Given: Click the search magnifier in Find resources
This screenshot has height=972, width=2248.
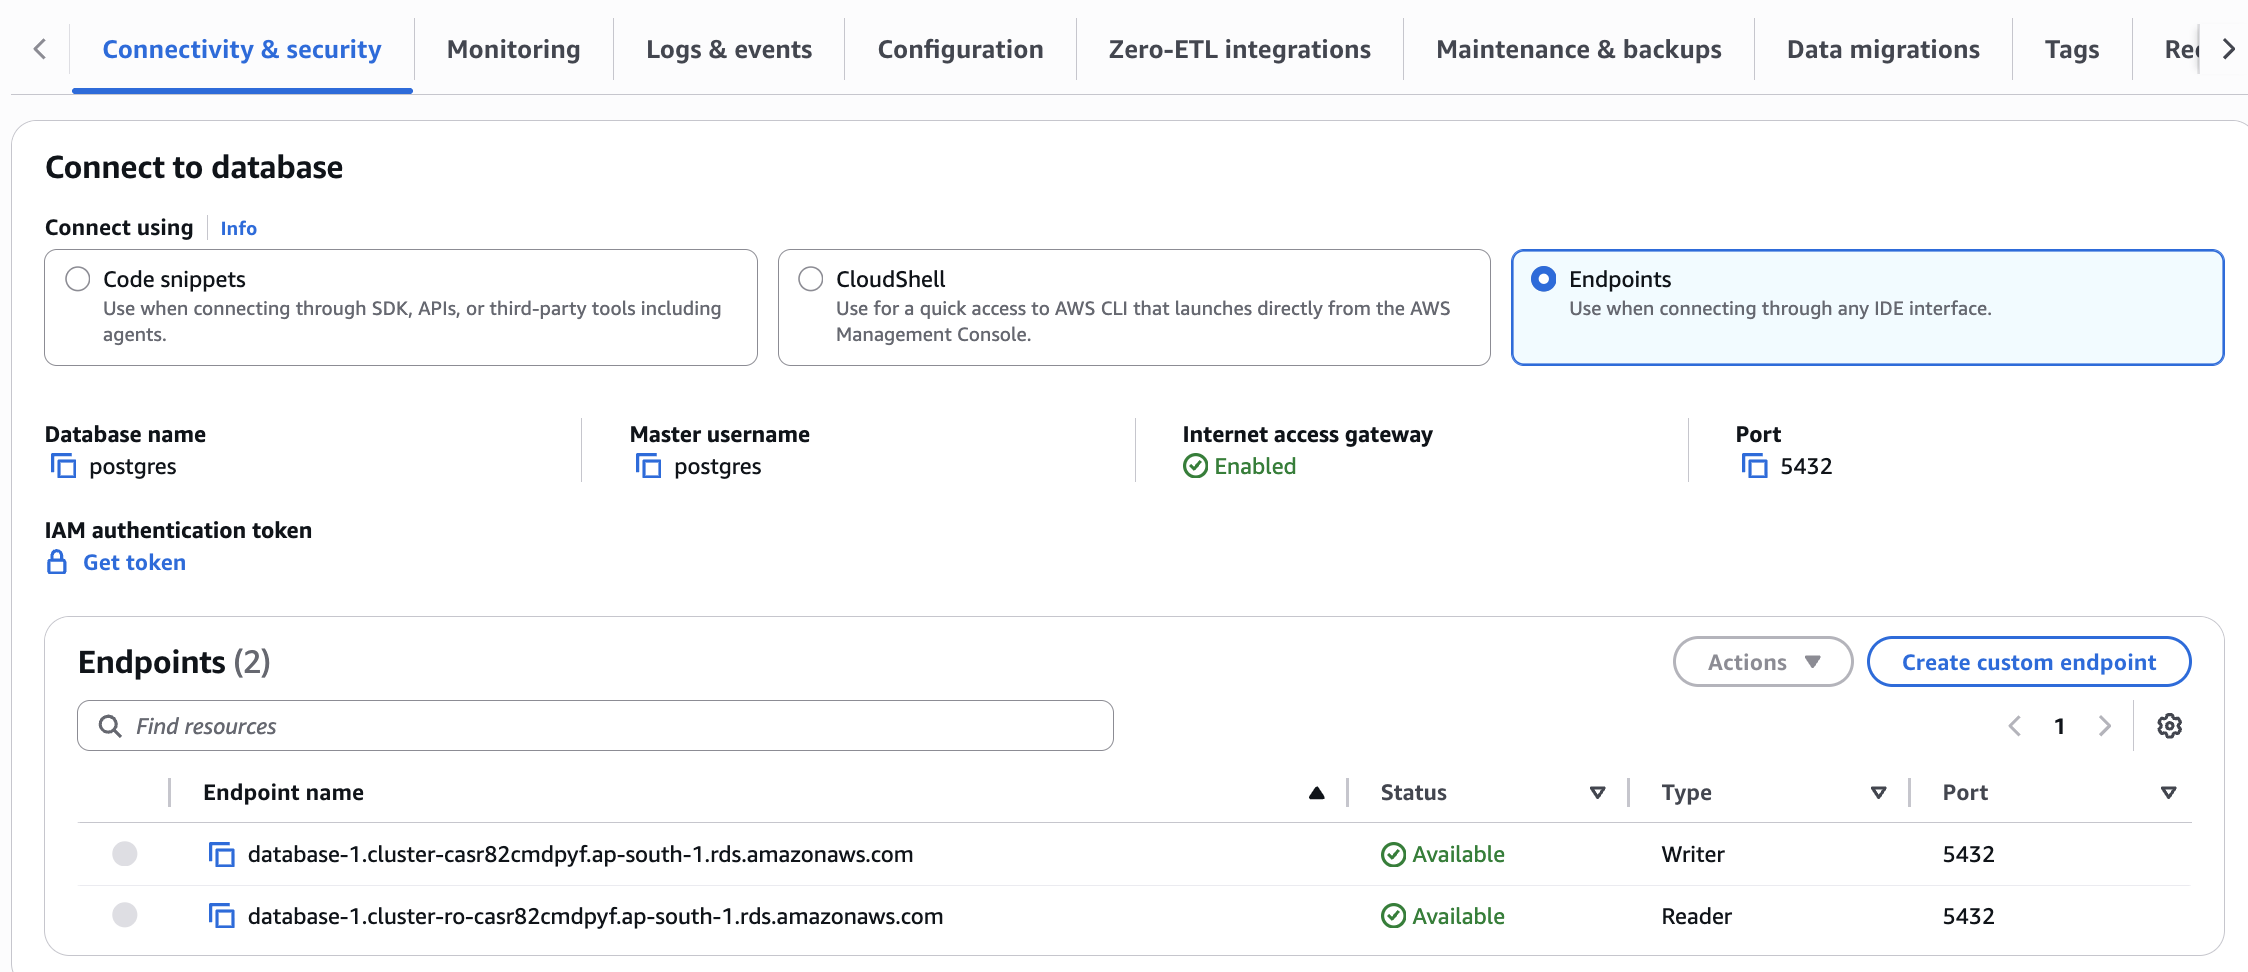Looking at the screenshot, I should [109, 725].
